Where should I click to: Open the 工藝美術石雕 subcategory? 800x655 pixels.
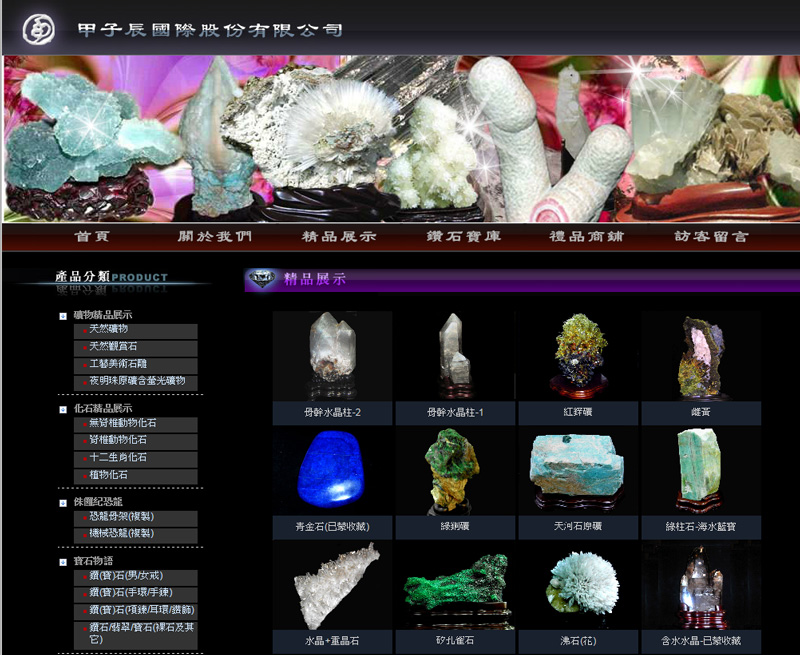tap(118, 364)
